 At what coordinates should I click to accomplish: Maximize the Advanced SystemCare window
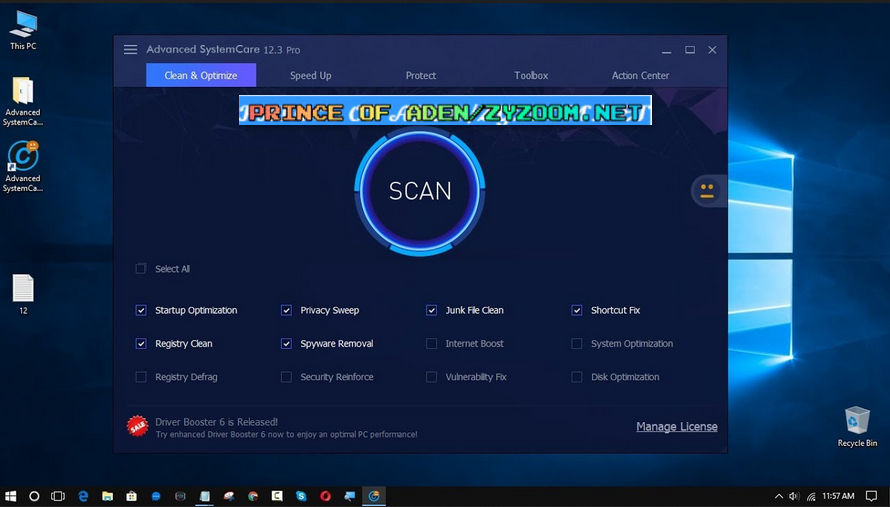coord(690,50)
